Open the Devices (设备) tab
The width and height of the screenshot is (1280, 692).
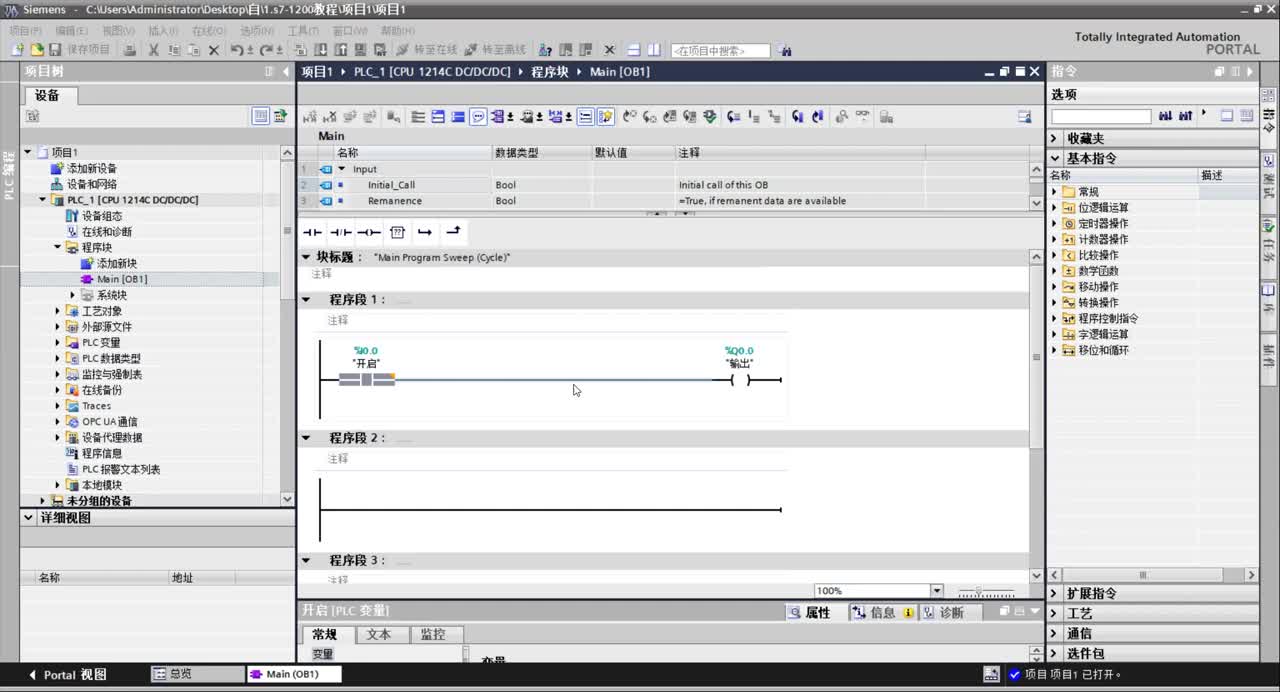click(x=48, y=95)
